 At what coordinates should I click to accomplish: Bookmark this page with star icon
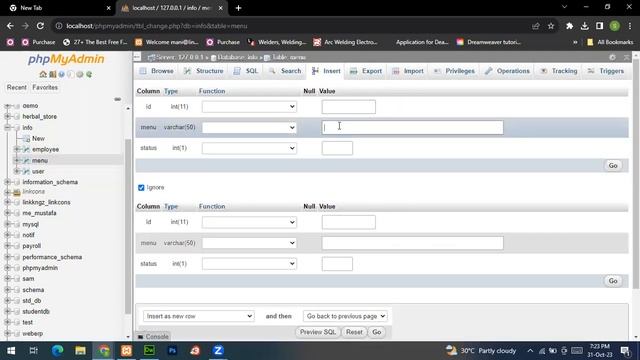click(x=551, y=26)
